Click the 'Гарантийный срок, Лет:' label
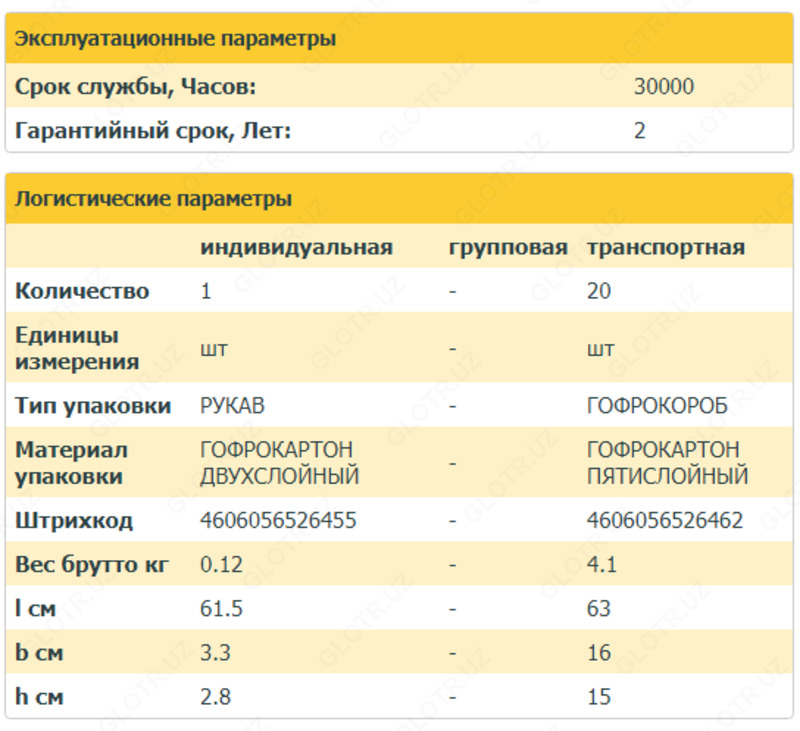Viewport: 800px width, 731px height. [153, 130]
